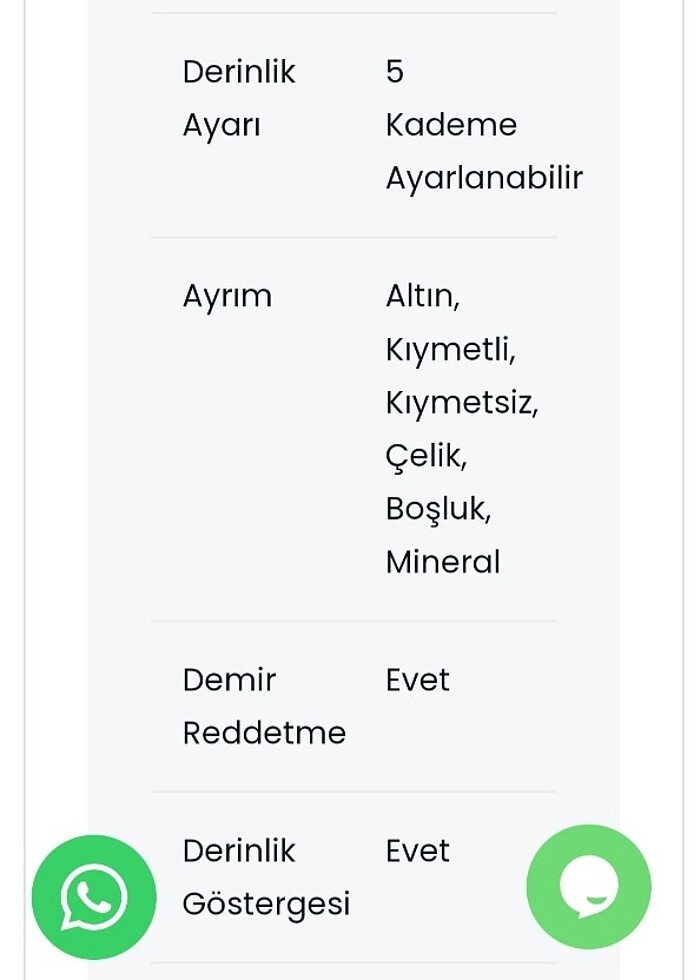This screenshot has width=700, height=980.
Task: Click the Kıymetli value text
Action: [450, 349]
